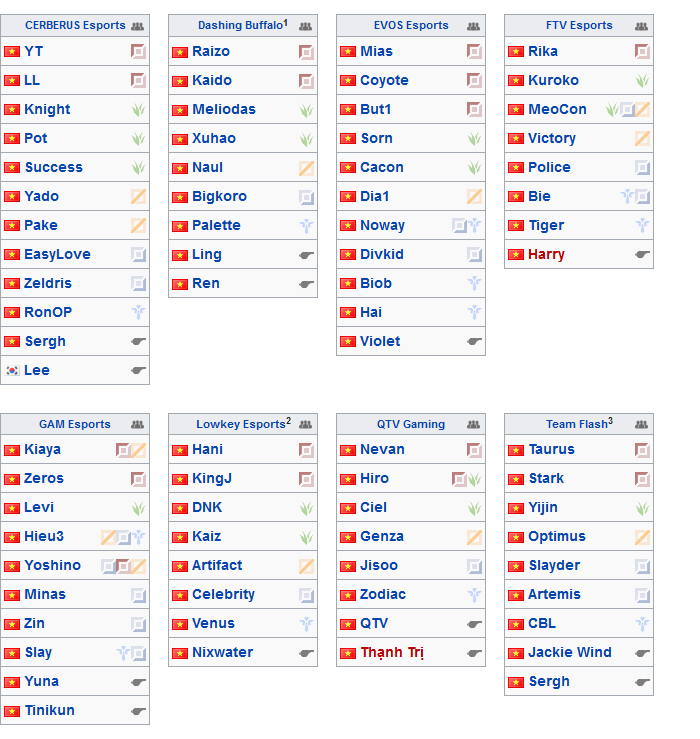Viewport: 700px width, 739px height.
Task: Open the Thạnh Trị player page
Action: pyautogui.click(x=392, y=652)
